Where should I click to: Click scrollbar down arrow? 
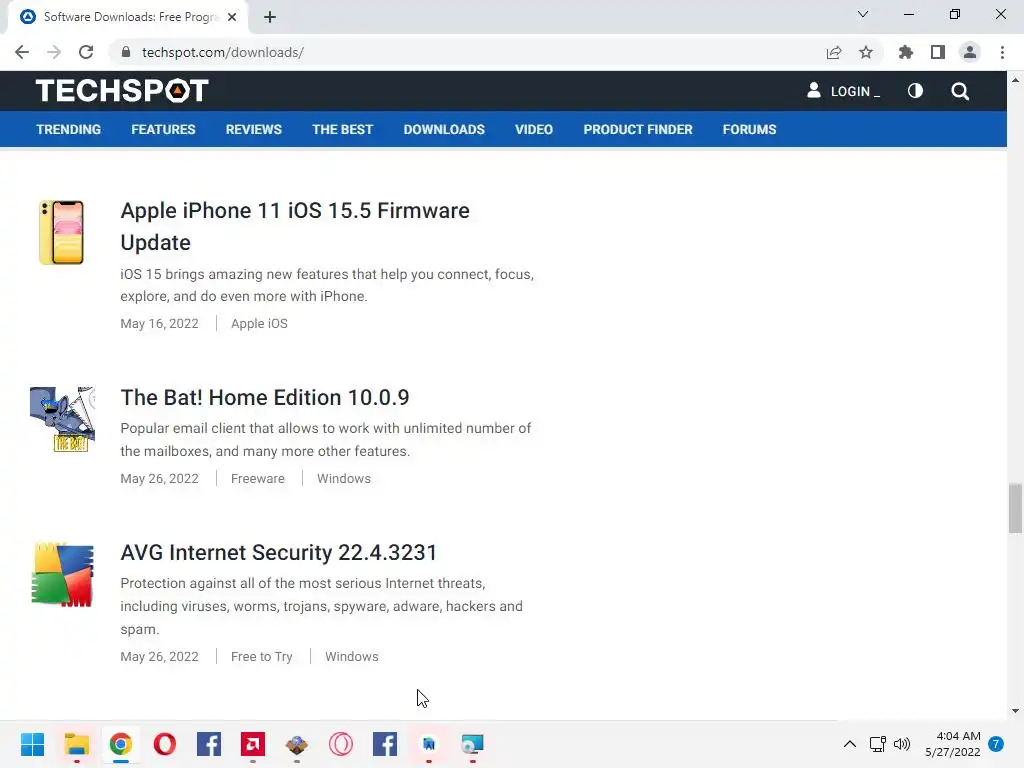tap(1015, 711)
